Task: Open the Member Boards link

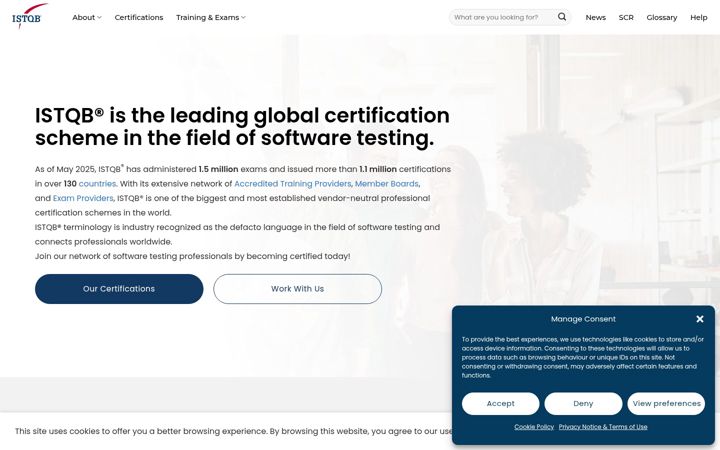Action: (x=387, y=184)
